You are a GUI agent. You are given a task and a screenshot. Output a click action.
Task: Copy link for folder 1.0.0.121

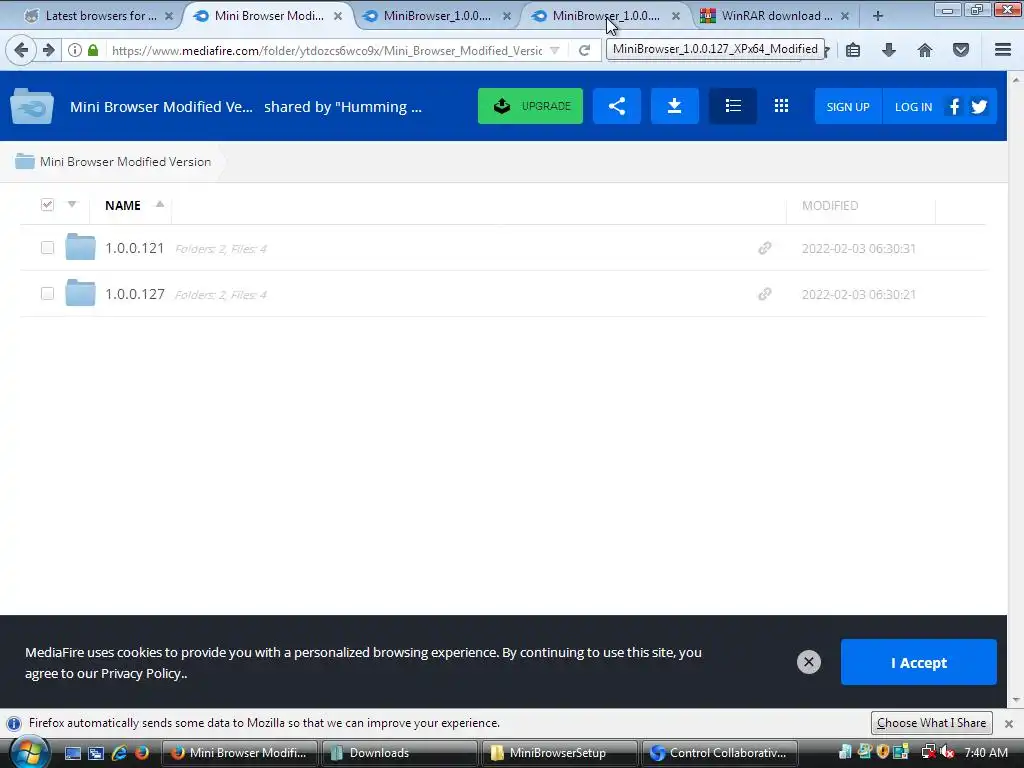[765, 248]
